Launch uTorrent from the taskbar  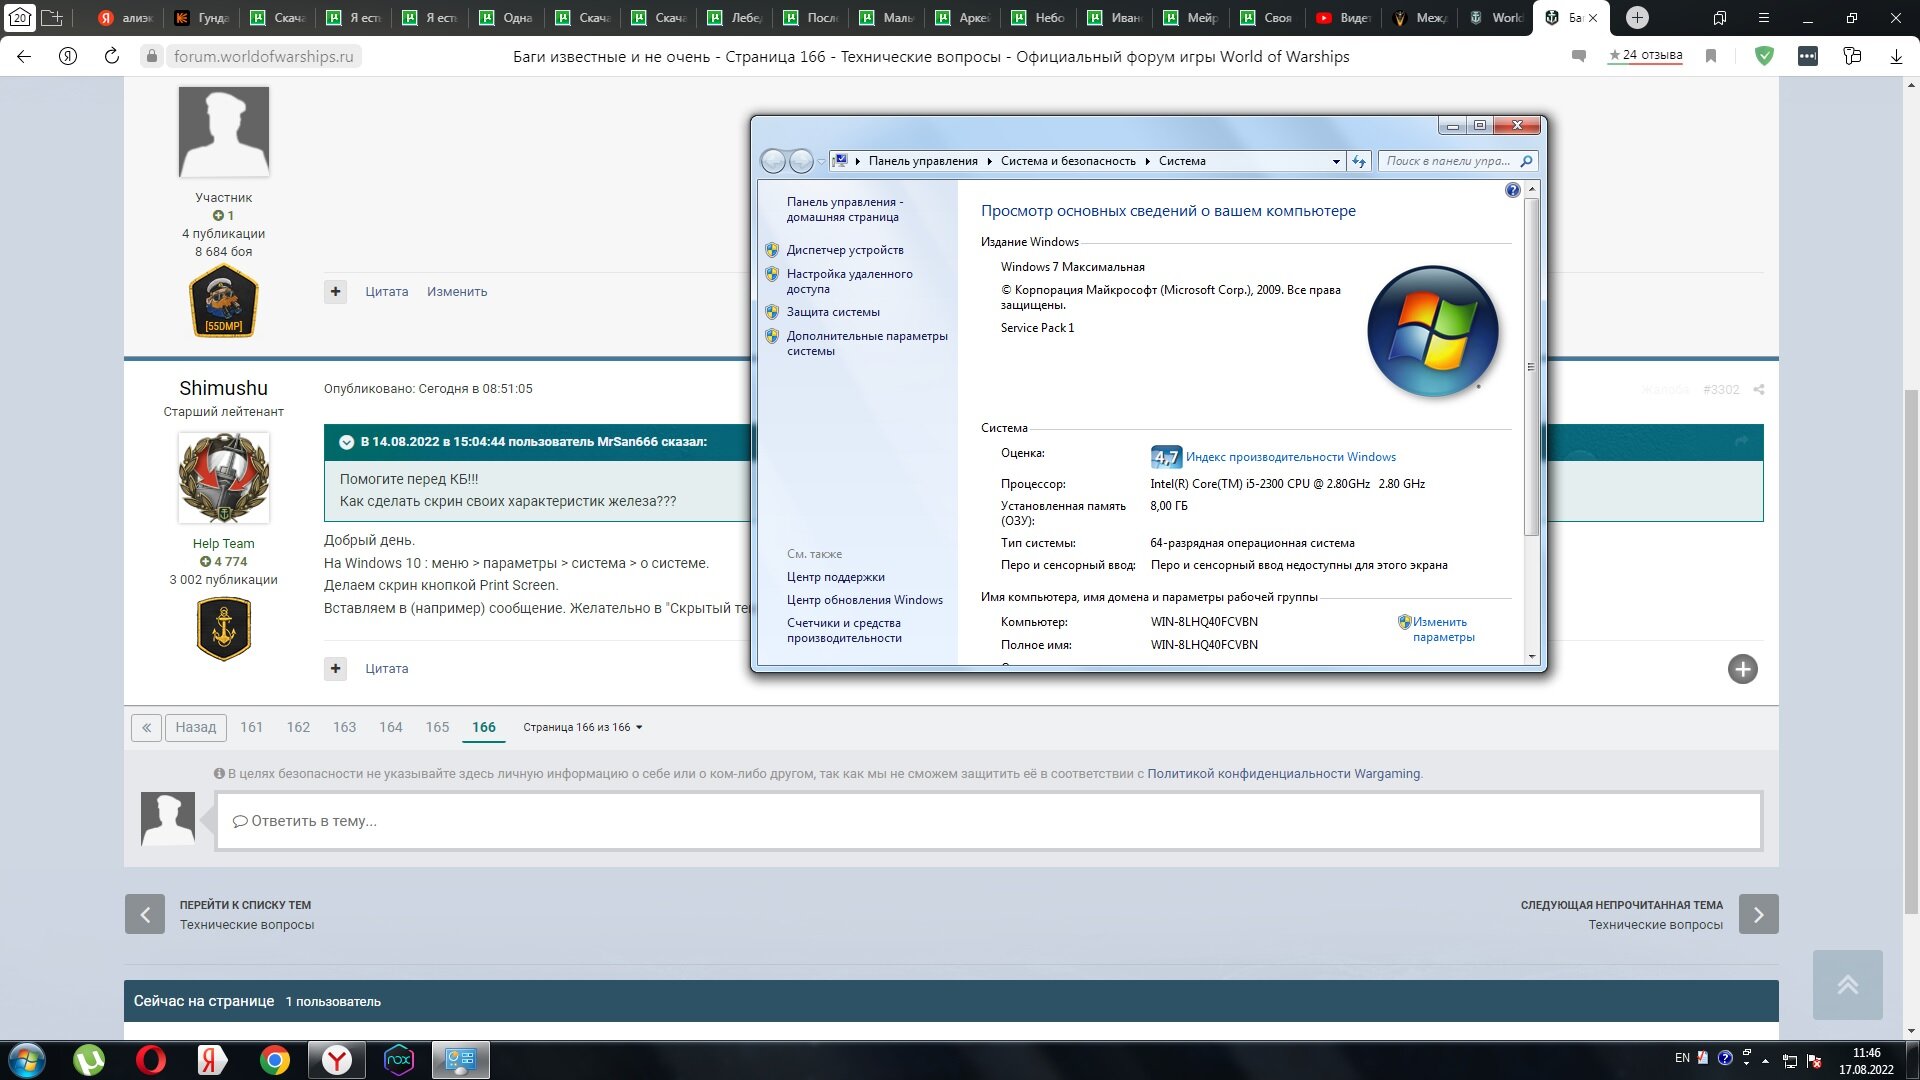[x=89, y=1060]
